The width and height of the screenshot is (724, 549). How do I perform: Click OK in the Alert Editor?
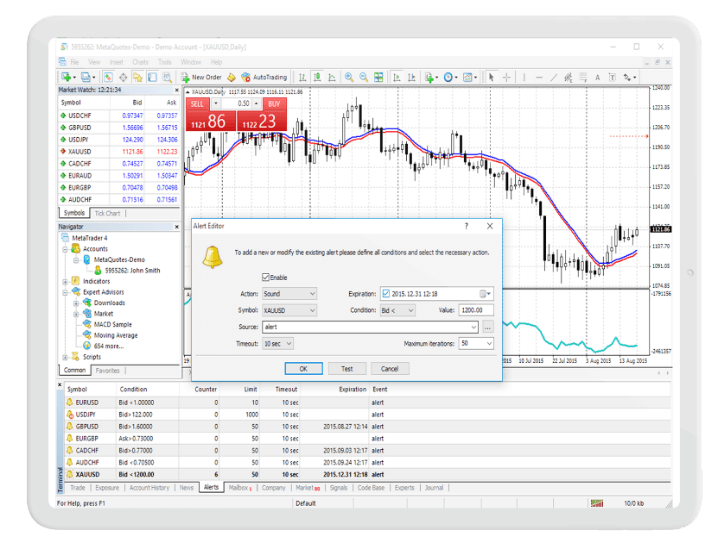303,368
